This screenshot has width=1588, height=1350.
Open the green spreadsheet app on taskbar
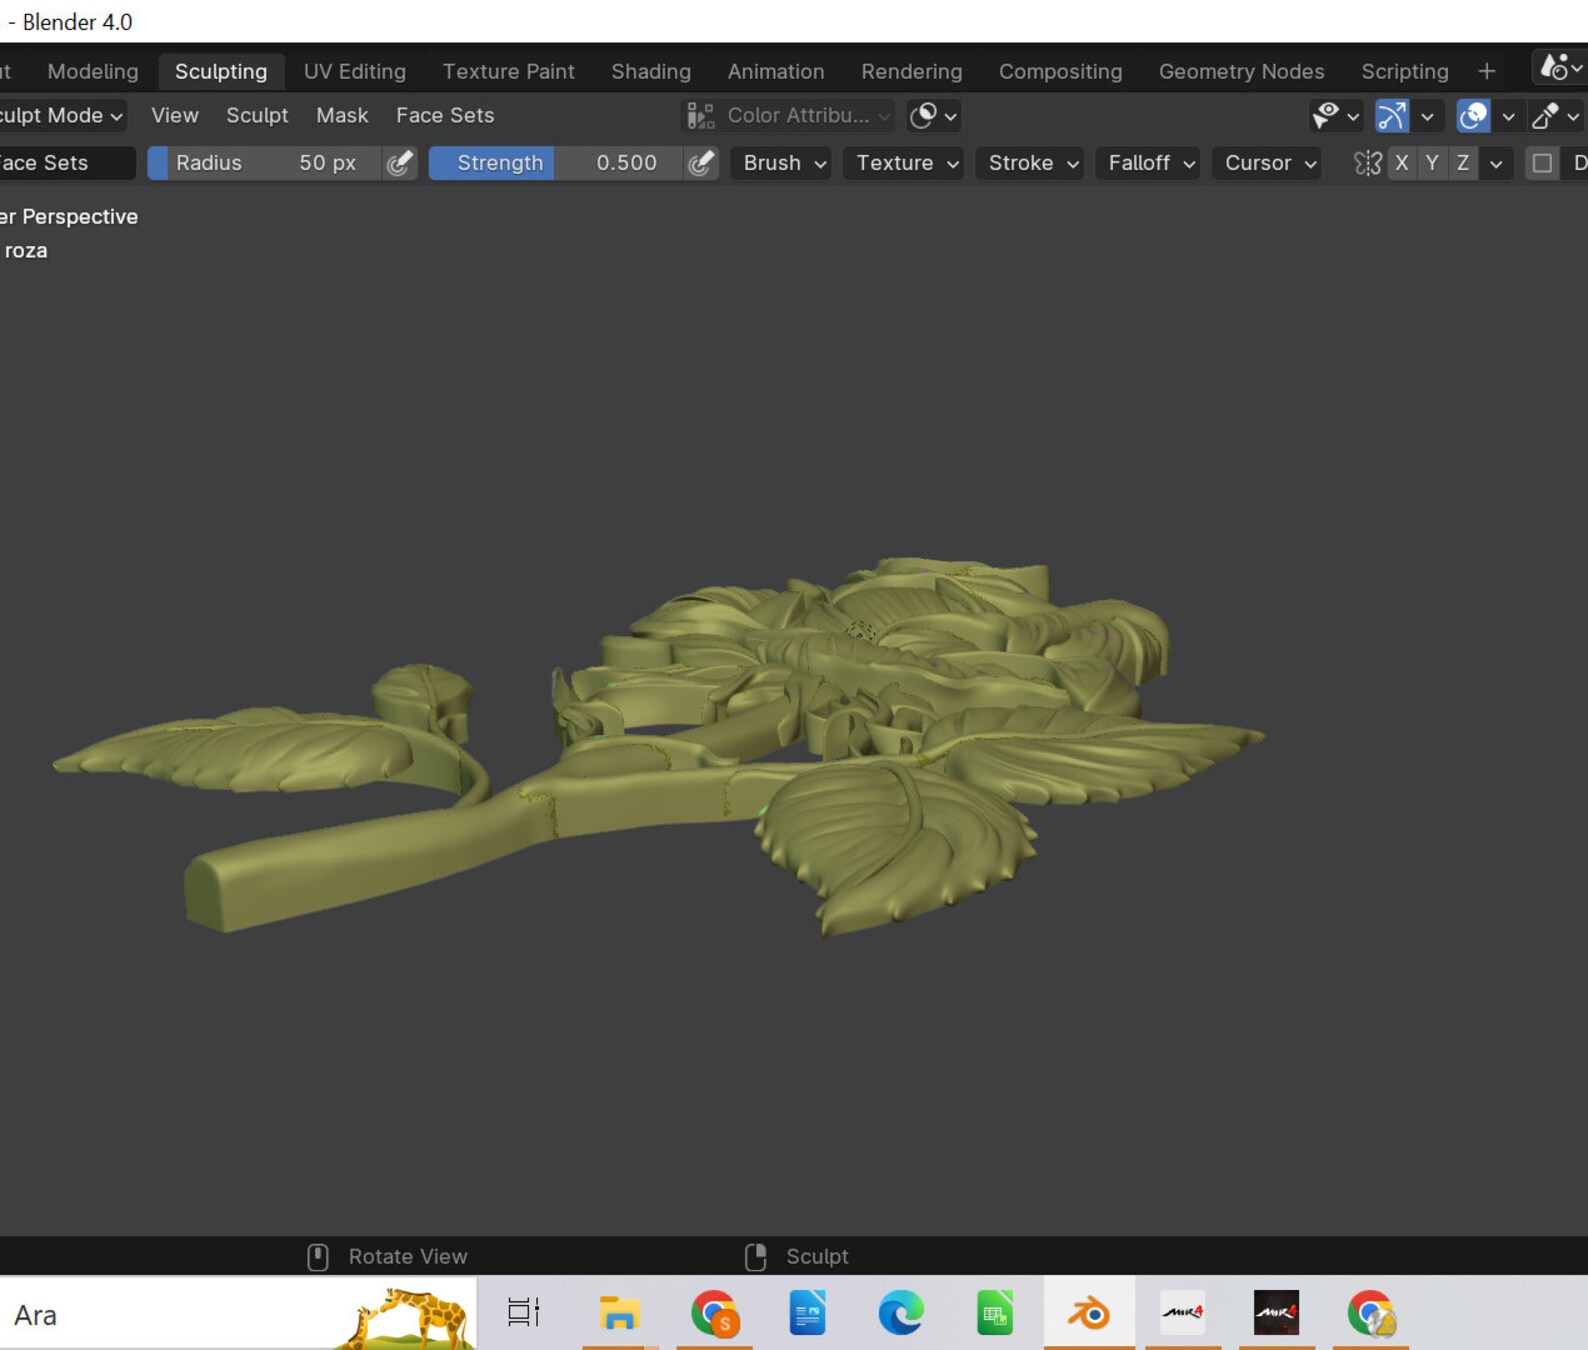coord(995,1313)
